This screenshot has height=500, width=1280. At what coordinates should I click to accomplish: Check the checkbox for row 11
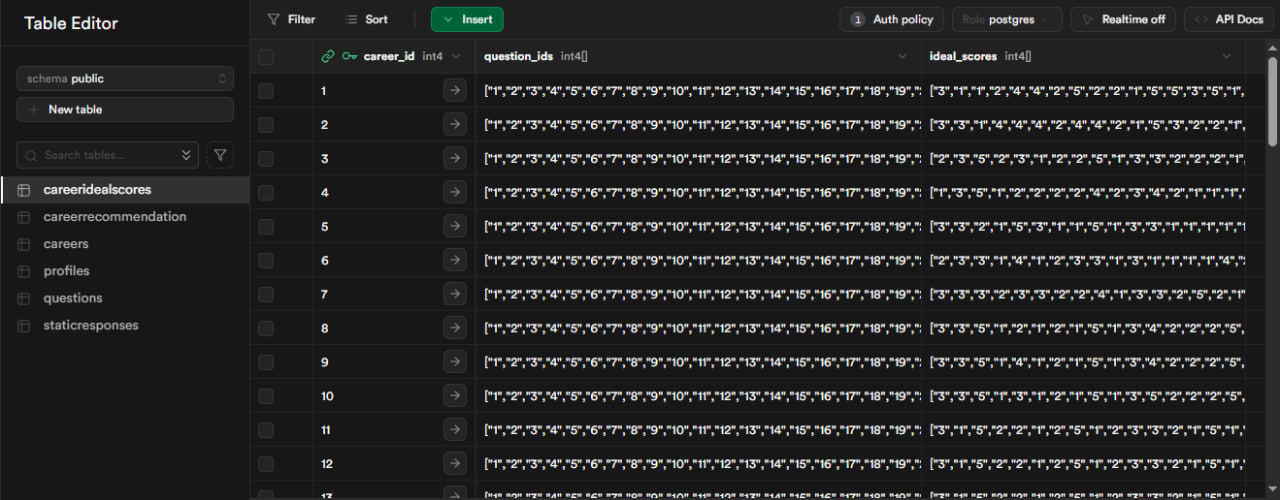click(x=266, y=431)
